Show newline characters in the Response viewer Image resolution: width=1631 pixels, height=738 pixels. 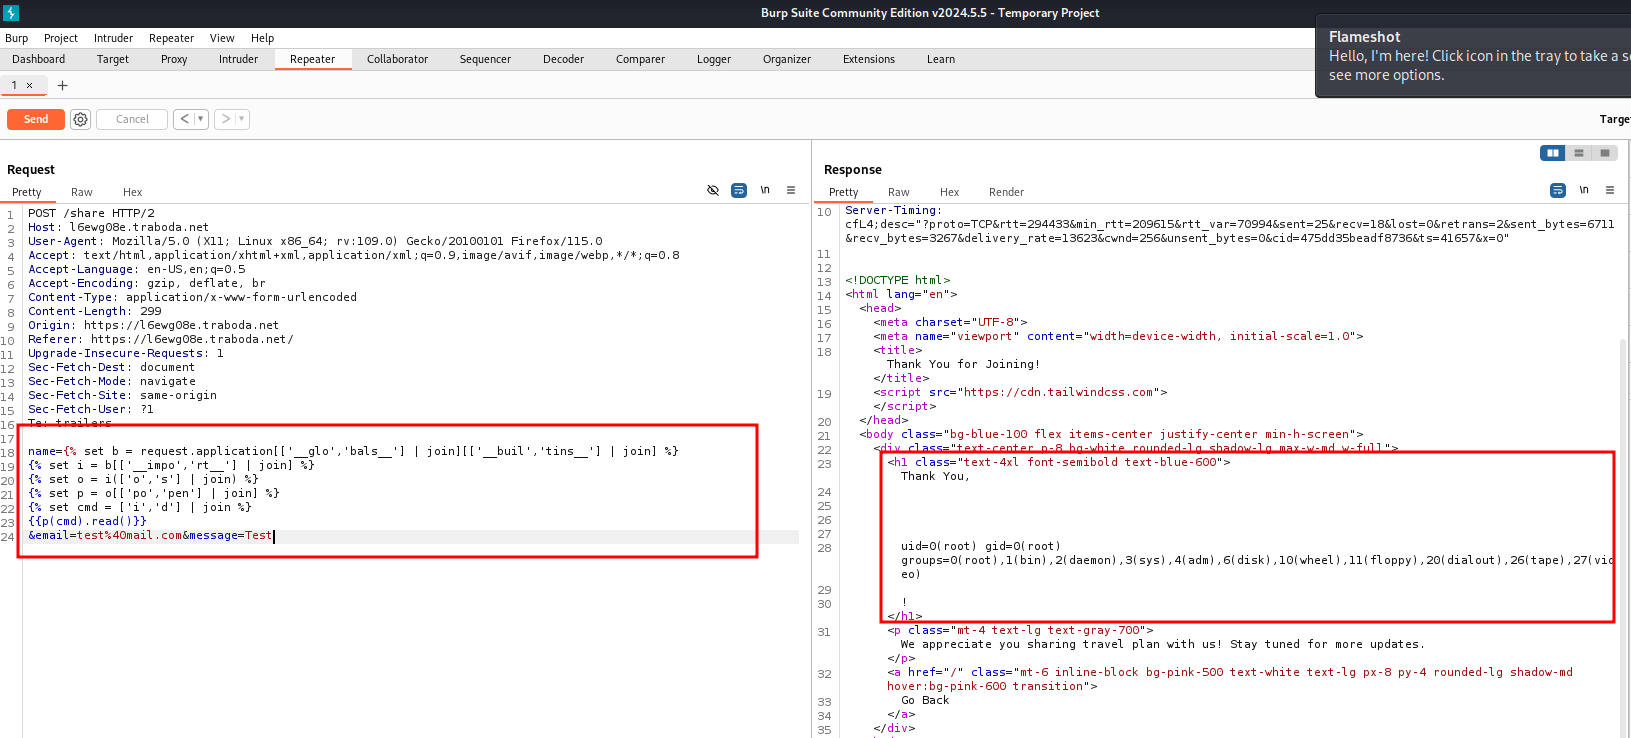tap(1584, 190)
